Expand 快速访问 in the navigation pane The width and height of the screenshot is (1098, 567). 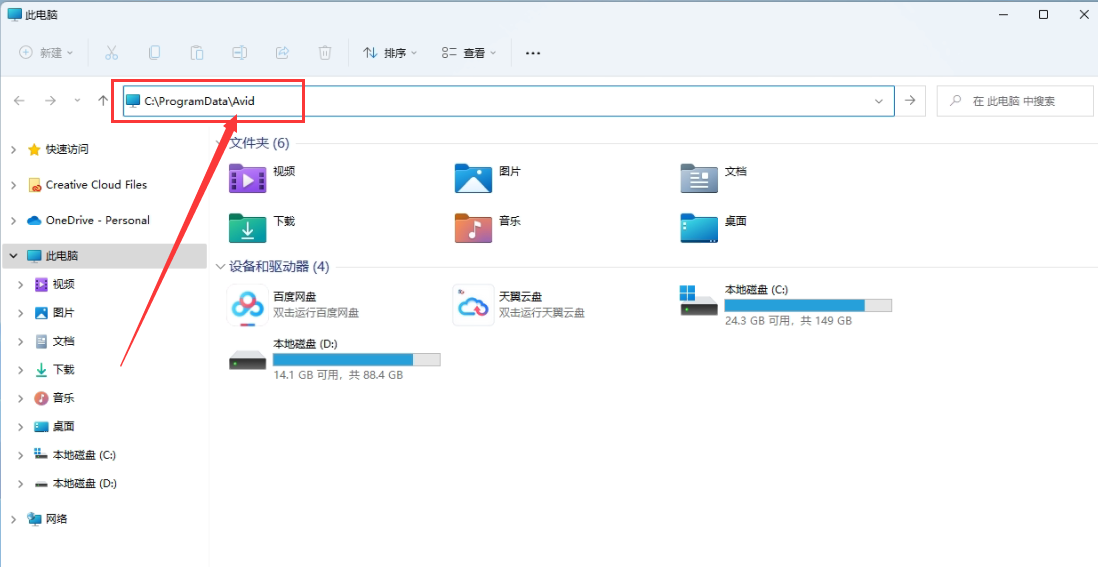click(13, 149)
